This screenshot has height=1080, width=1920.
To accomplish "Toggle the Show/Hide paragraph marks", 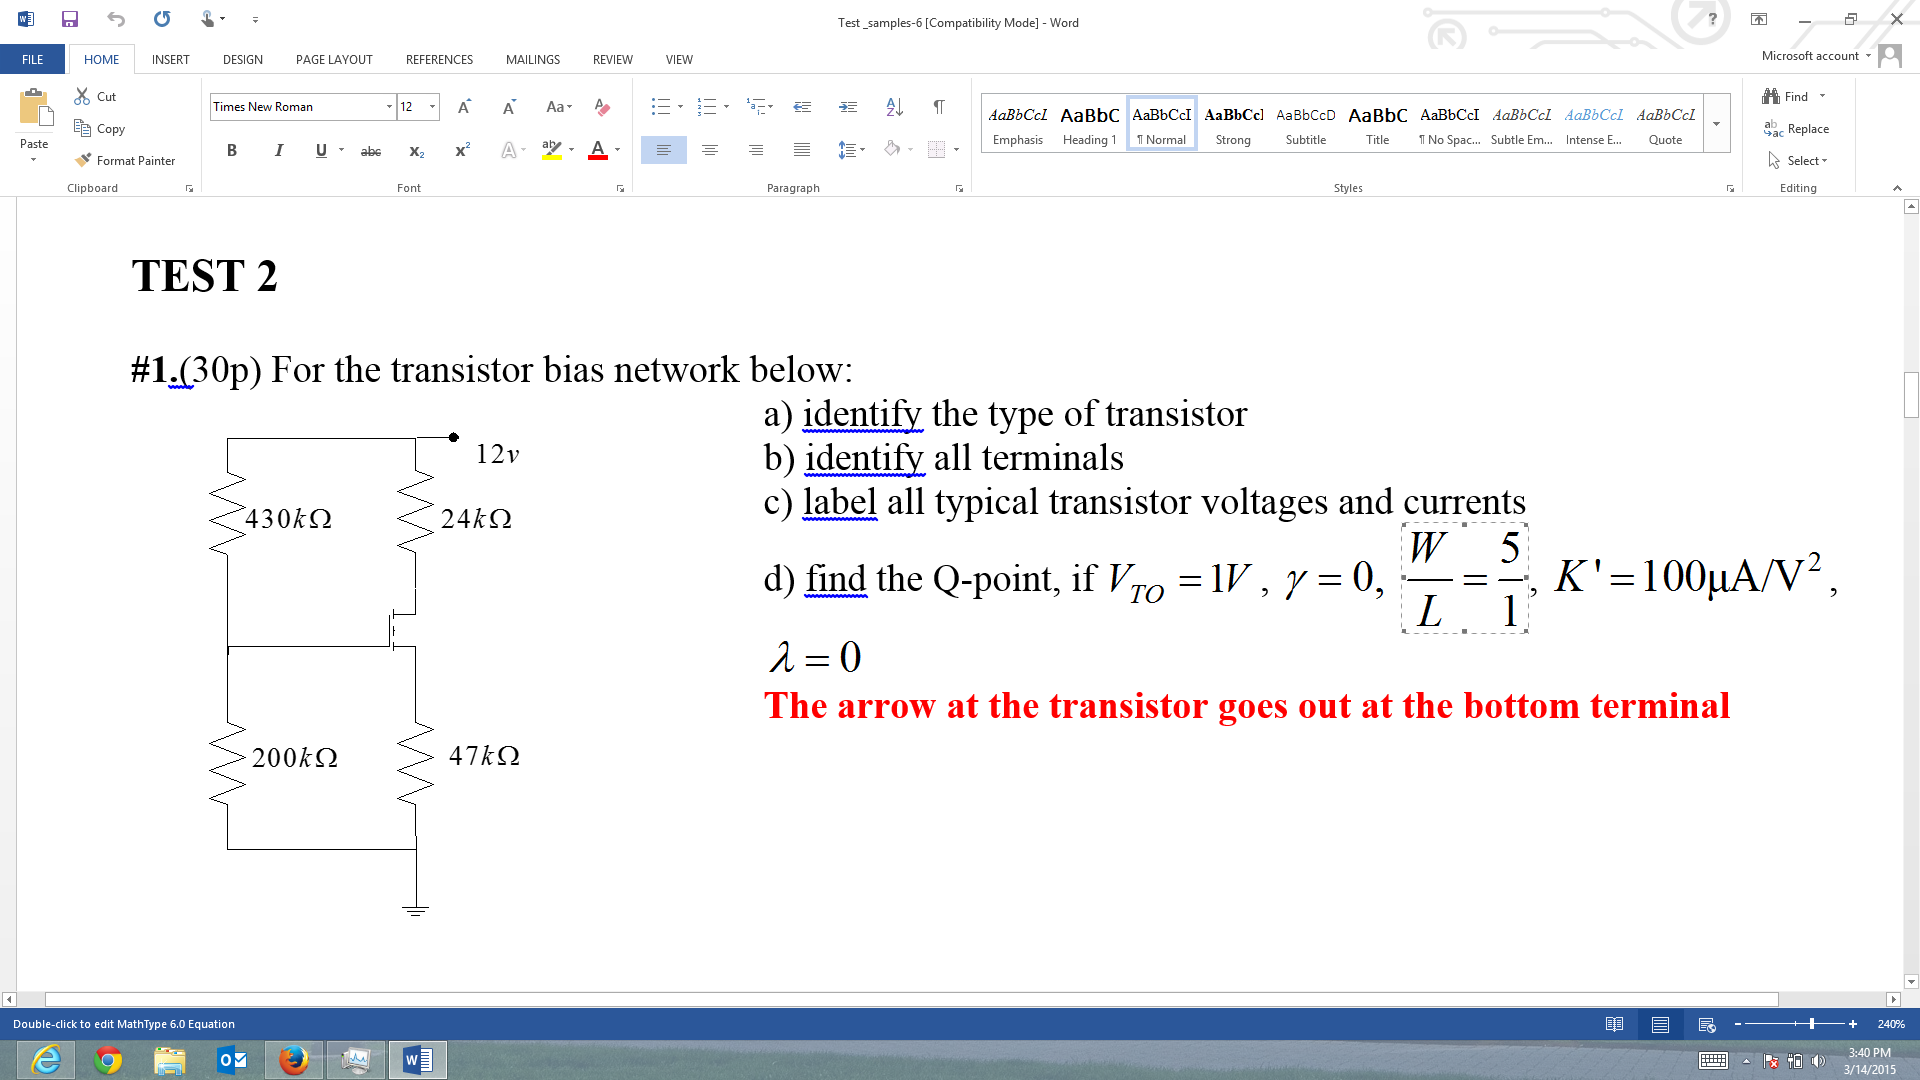I will [938, 106].
